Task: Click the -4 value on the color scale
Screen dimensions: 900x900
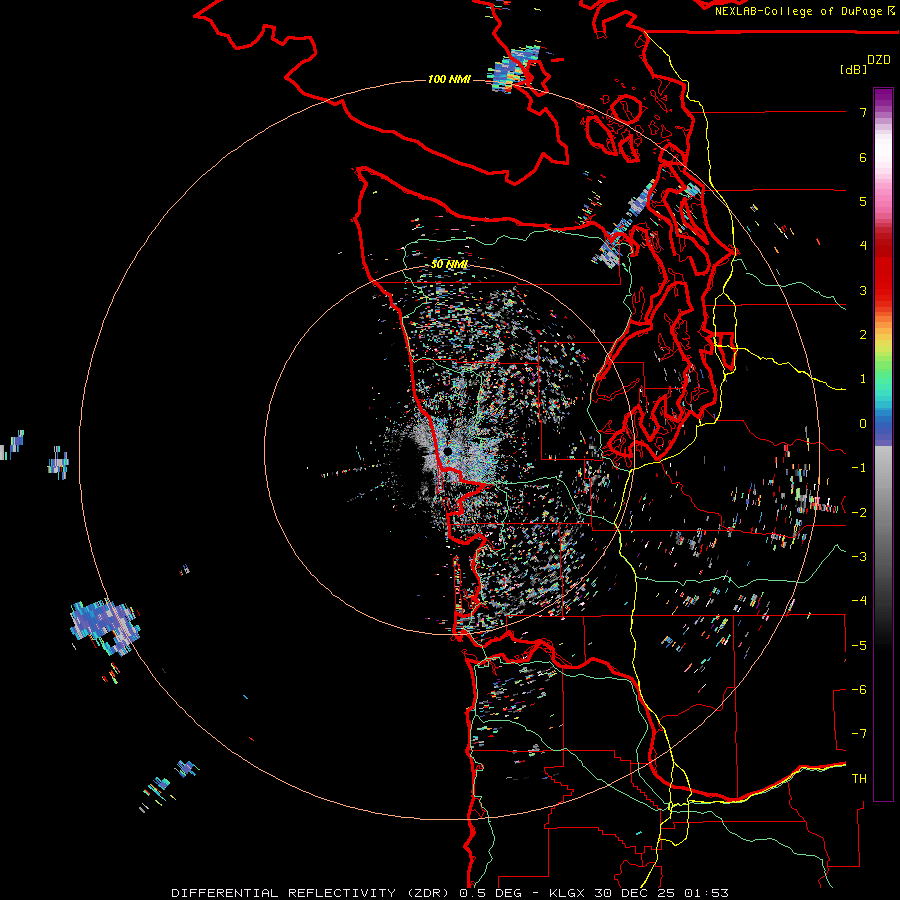Action: [859, 600]
